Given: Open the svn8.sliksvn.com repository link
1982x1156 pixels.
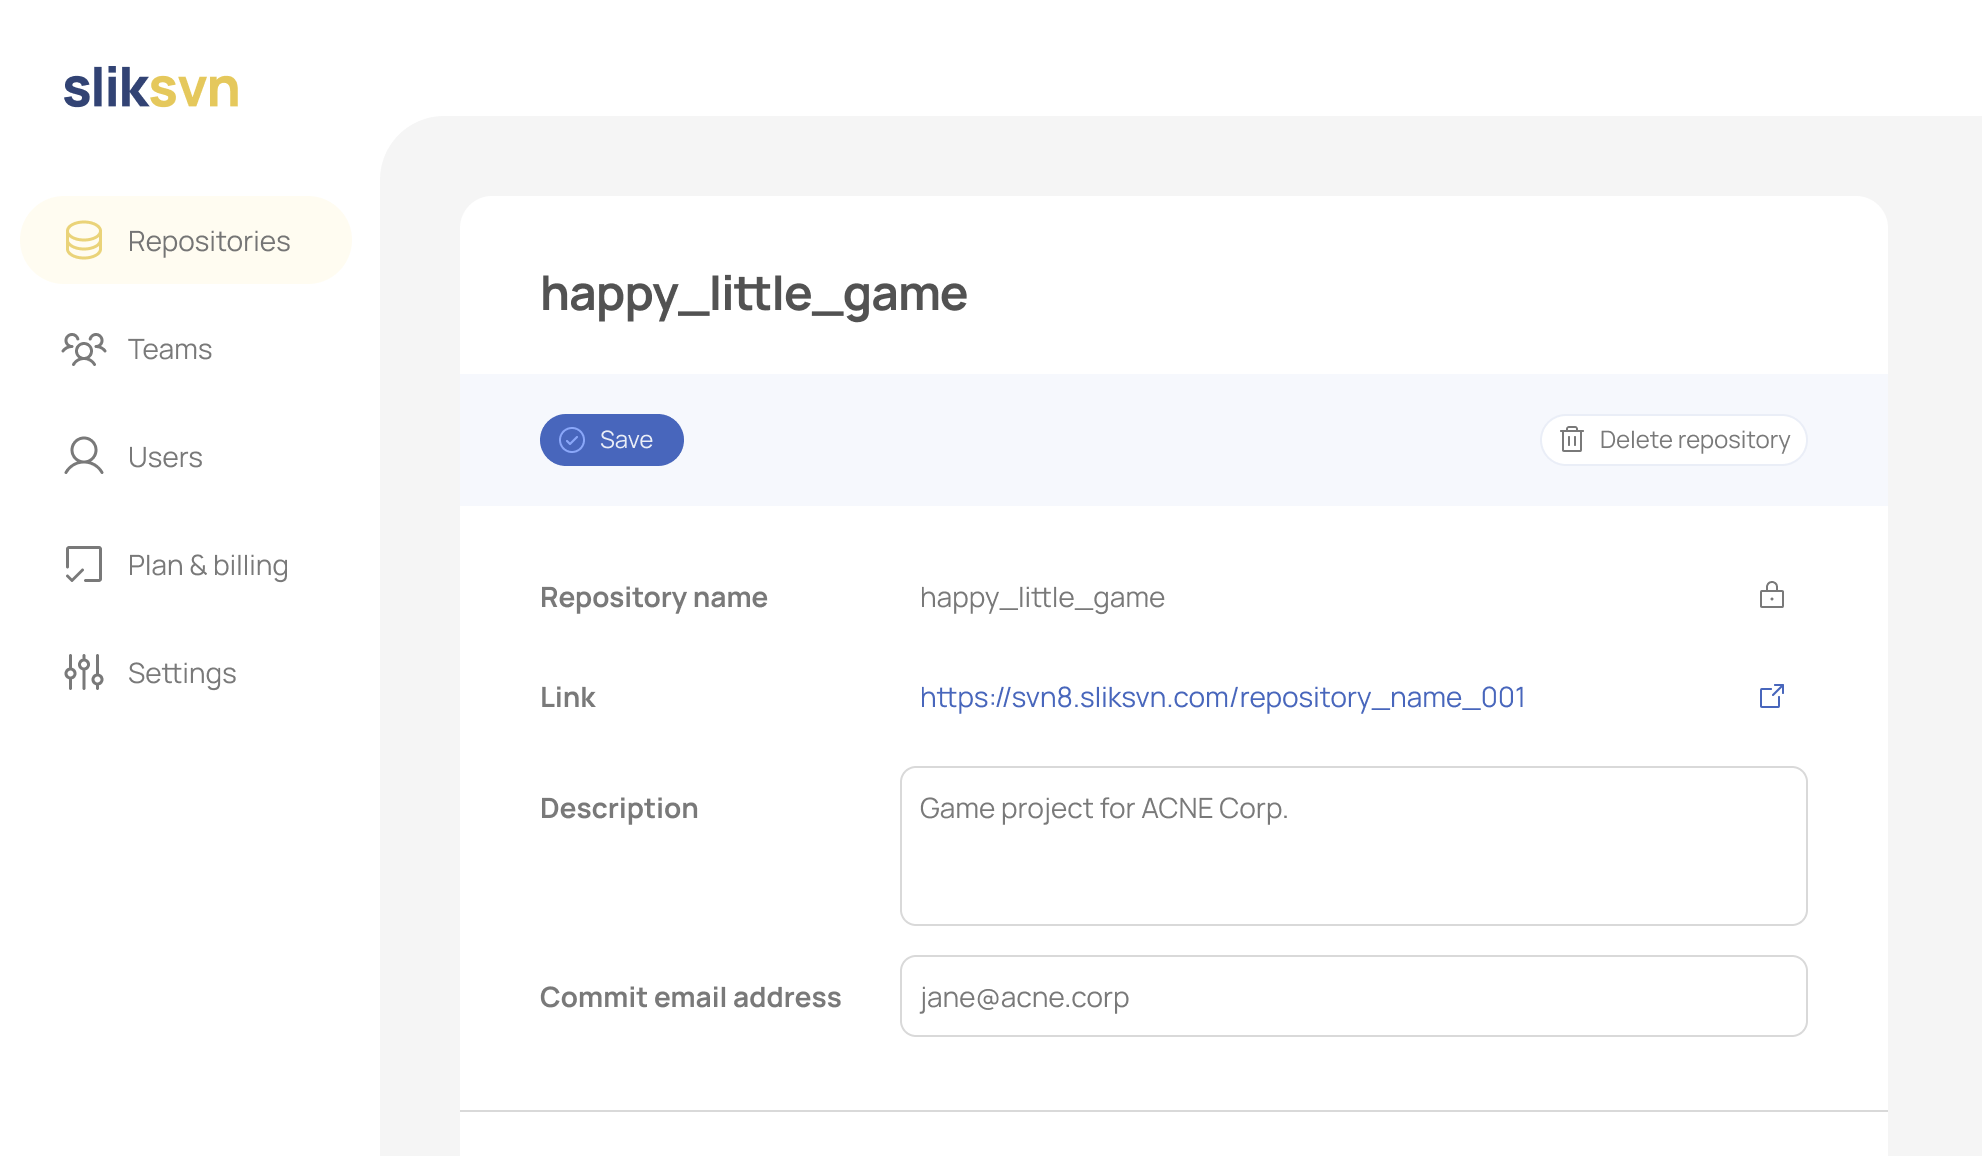Looking at the screenshot, I should pyautogui.click(x=1222, y=697).
